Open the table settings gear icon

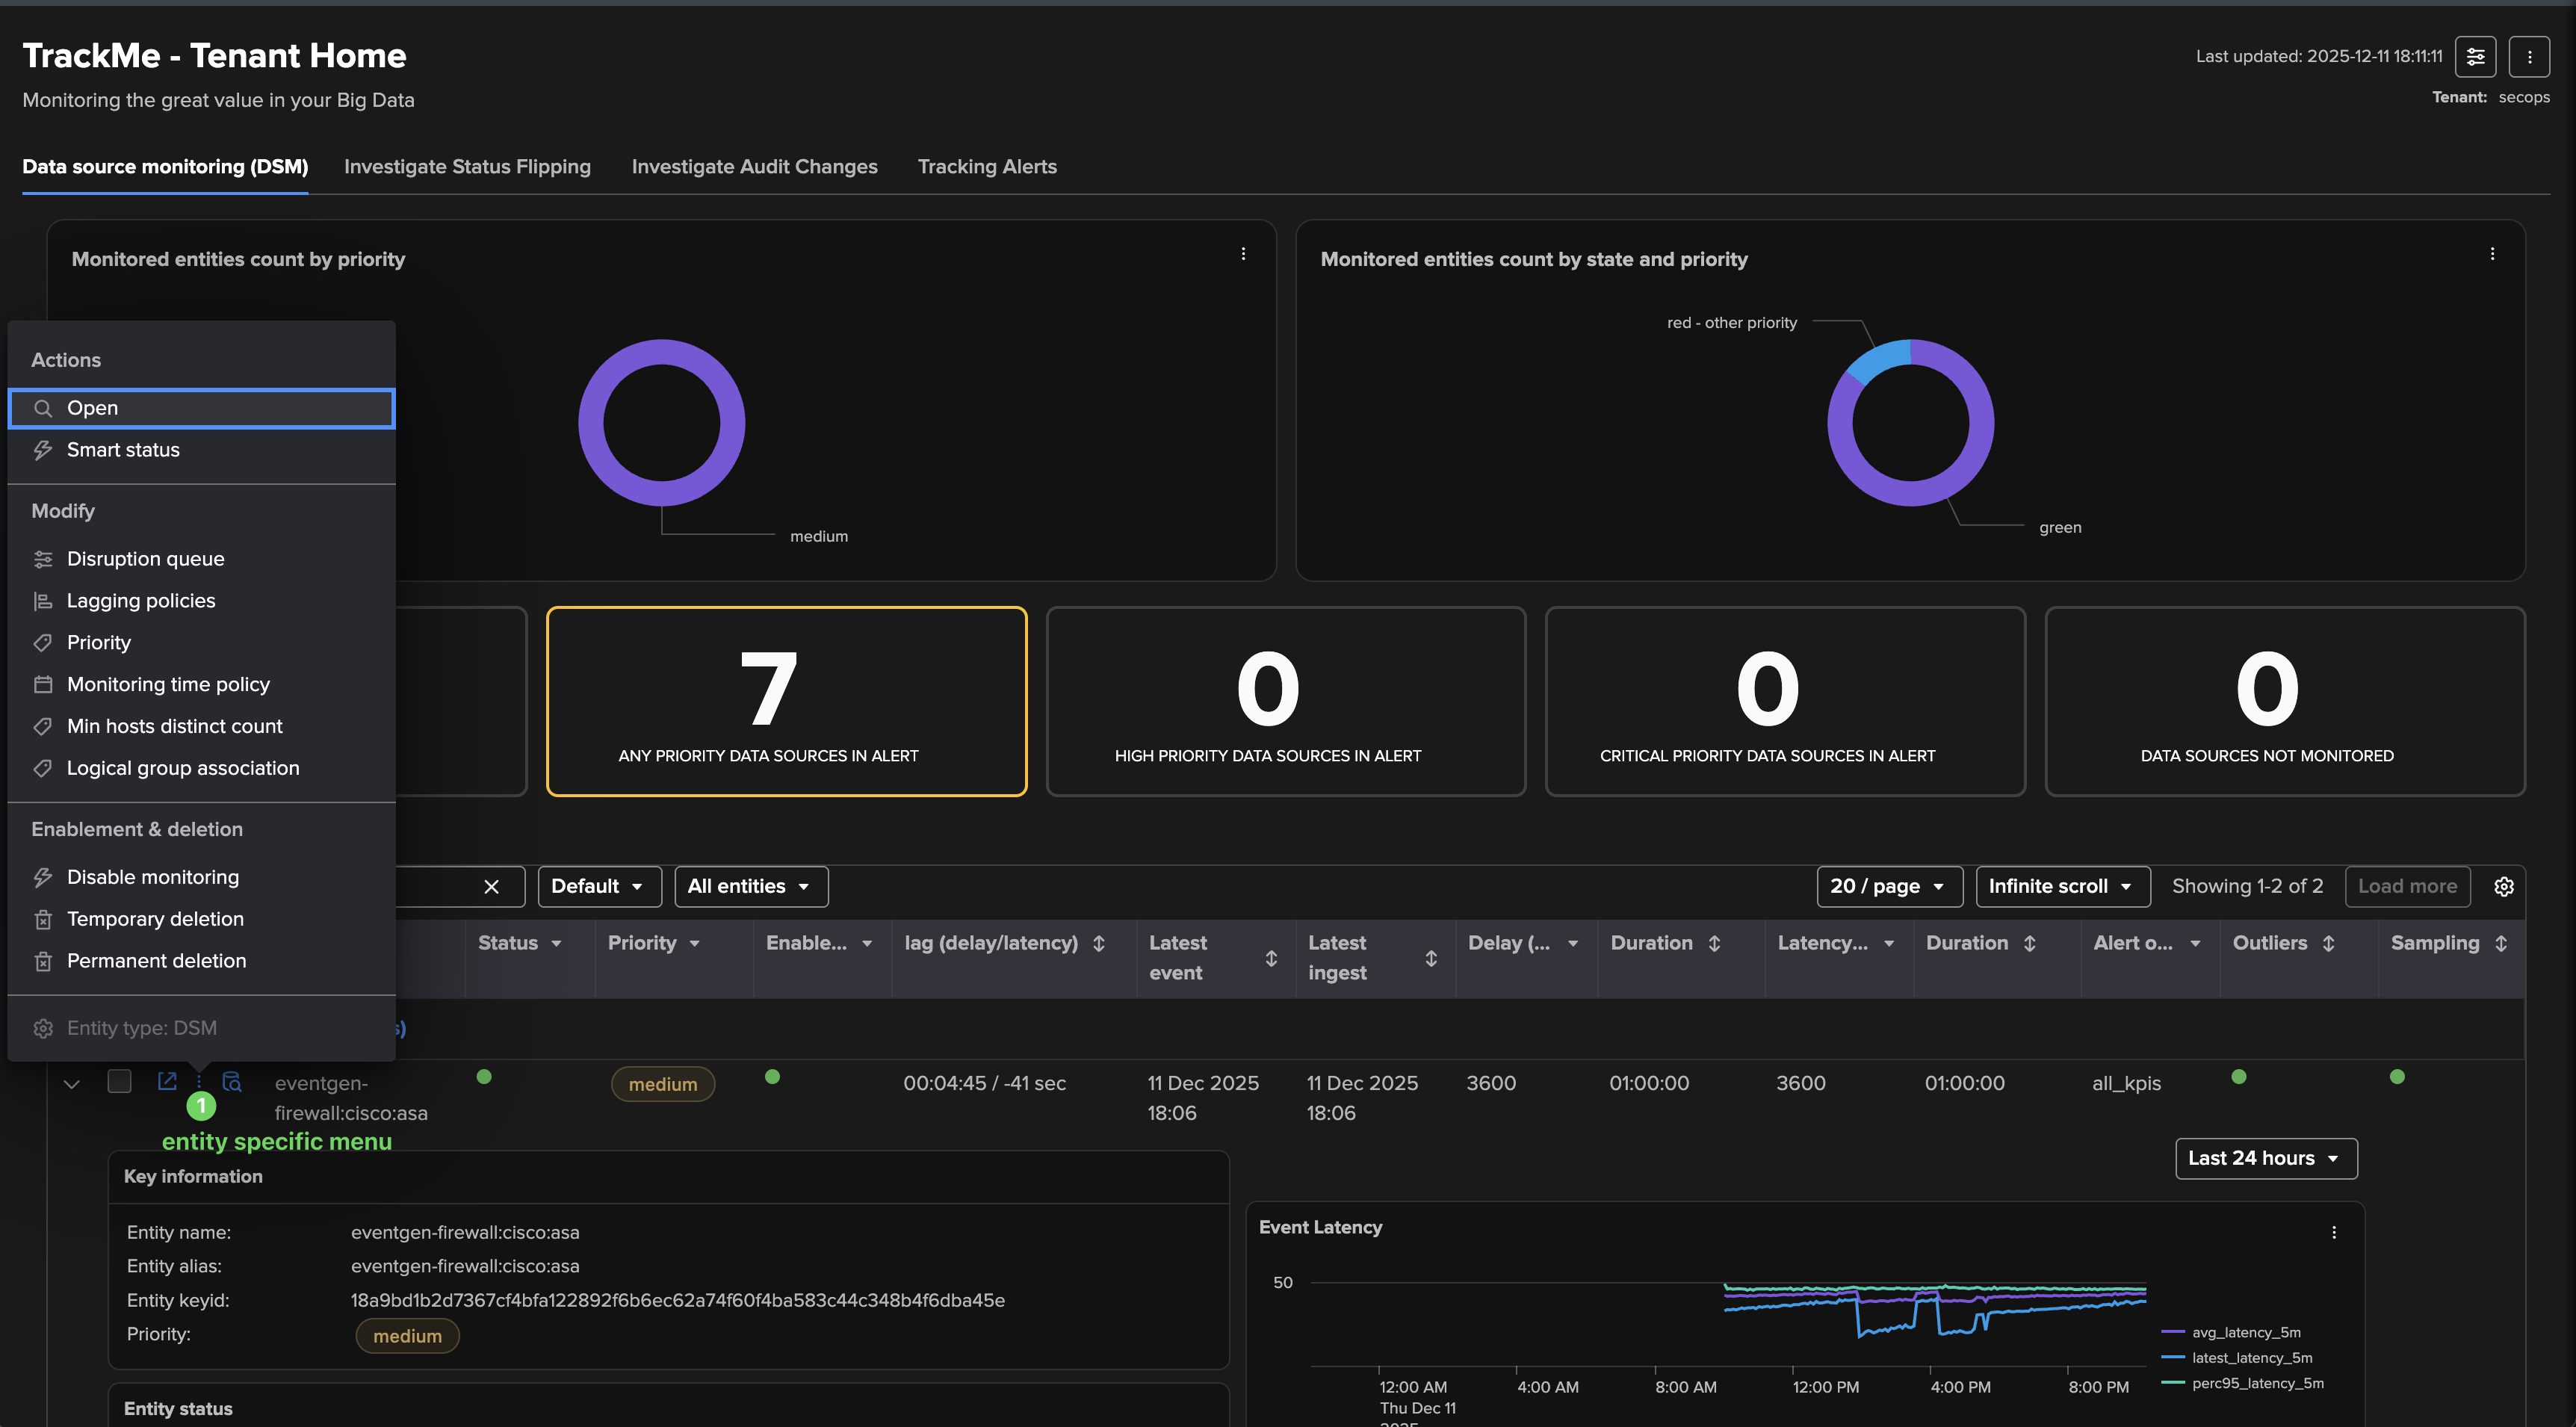[2503, 887]
